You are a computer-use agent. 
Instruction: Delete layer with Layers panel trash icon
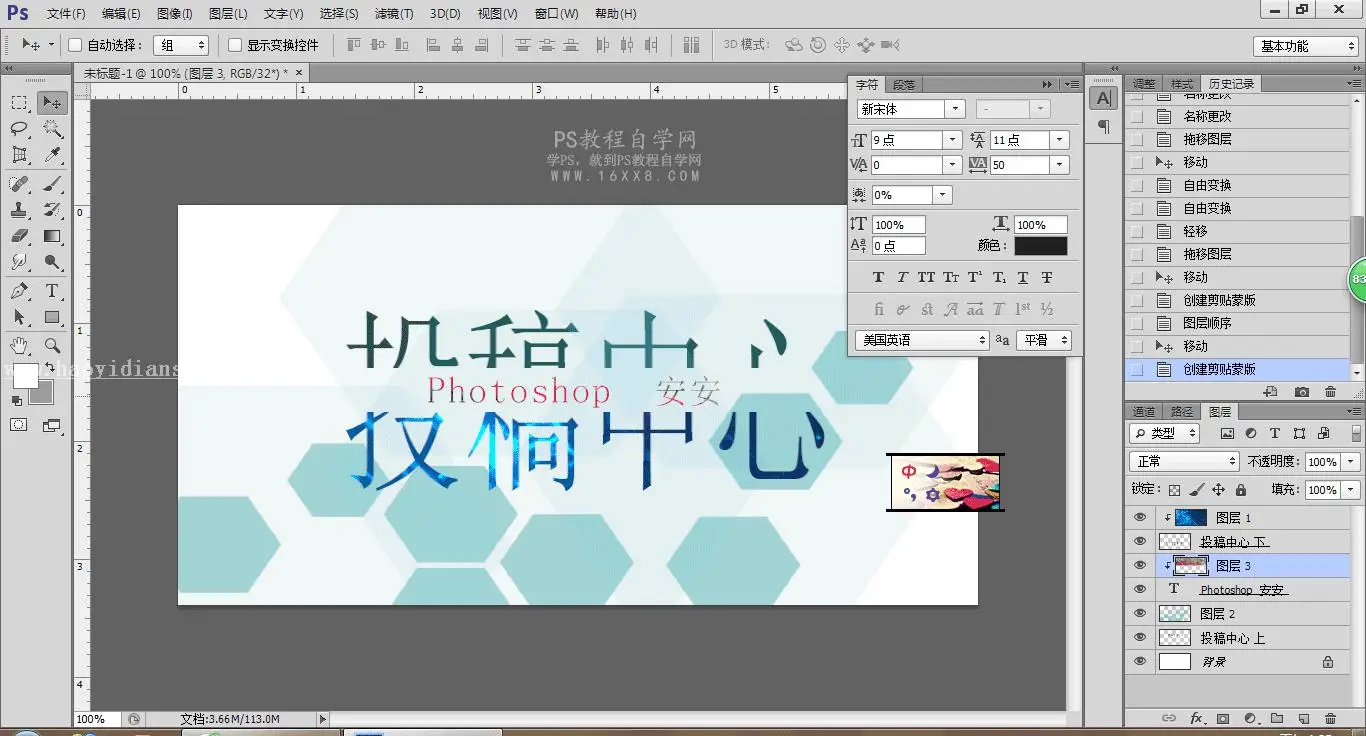[x=1330, y=718]
